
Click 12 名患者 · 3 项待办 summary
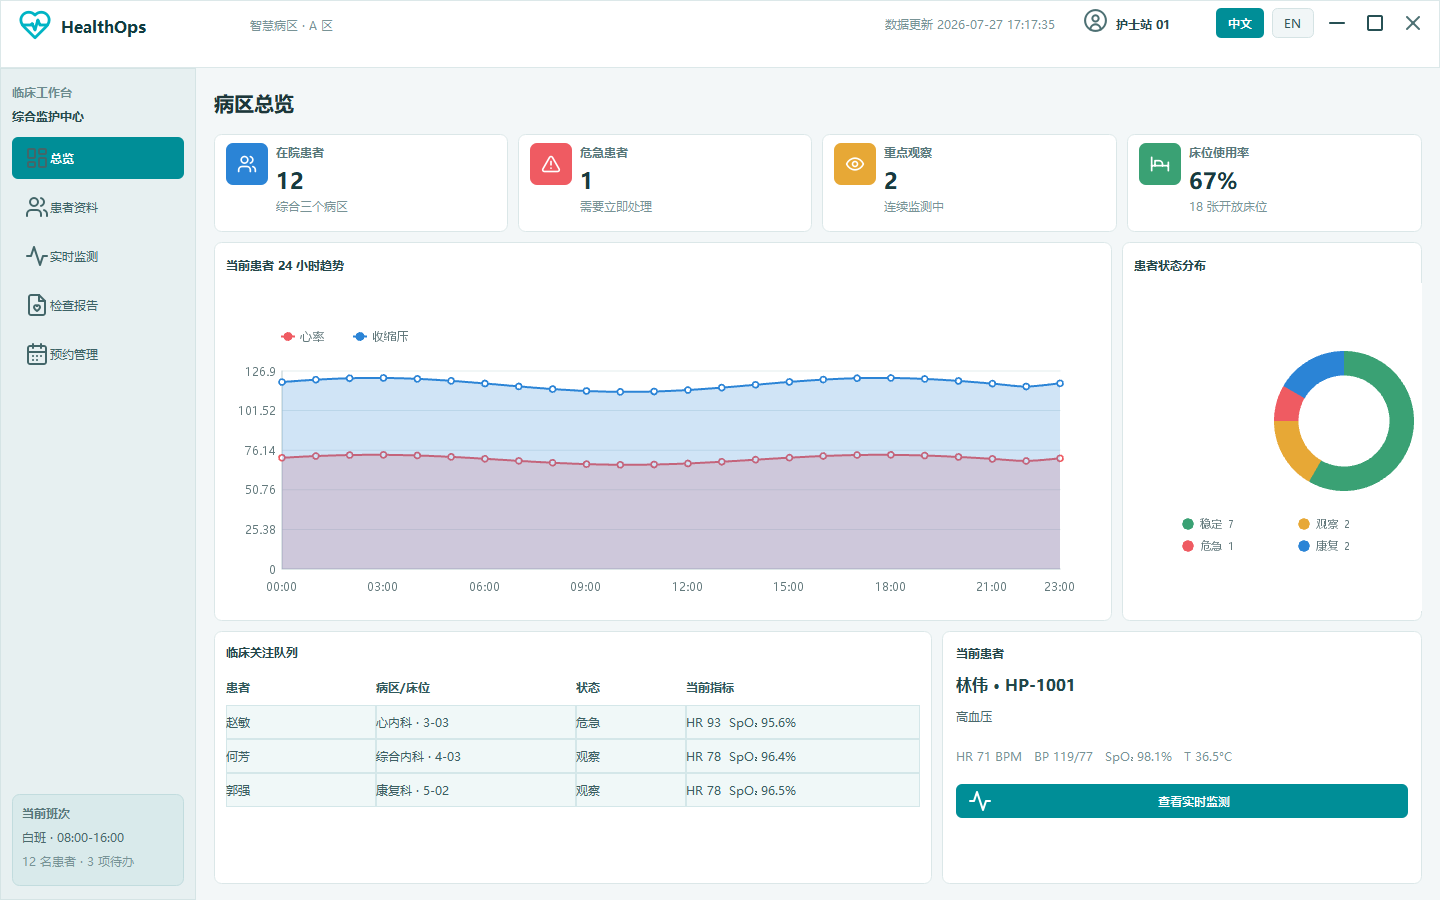tap(78, 862)
